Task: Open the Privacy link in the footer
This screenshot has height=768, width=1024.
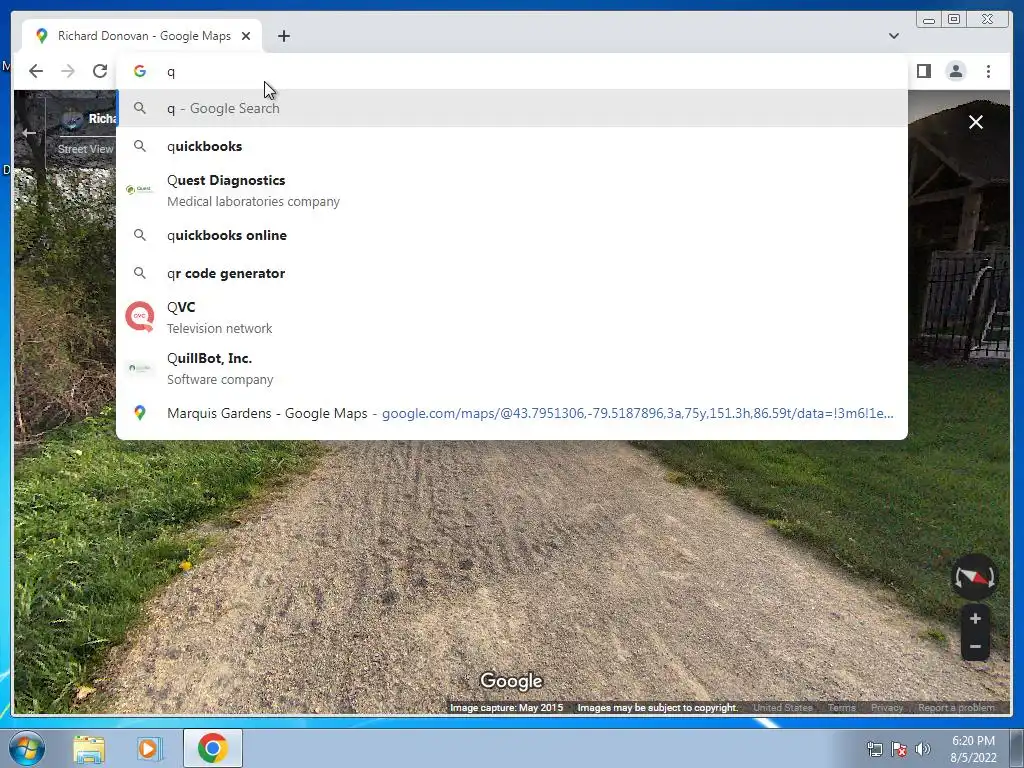Action: pyautogui.click(x=886, y=707)
